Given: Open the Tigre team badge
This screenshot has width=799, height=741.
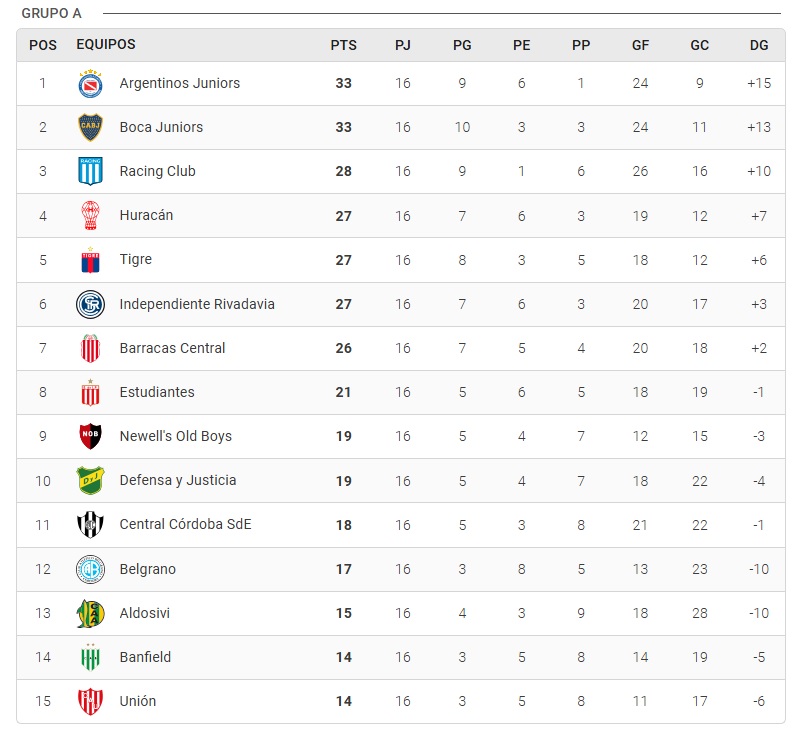Looking at the screenshot, I should (91, 260).
